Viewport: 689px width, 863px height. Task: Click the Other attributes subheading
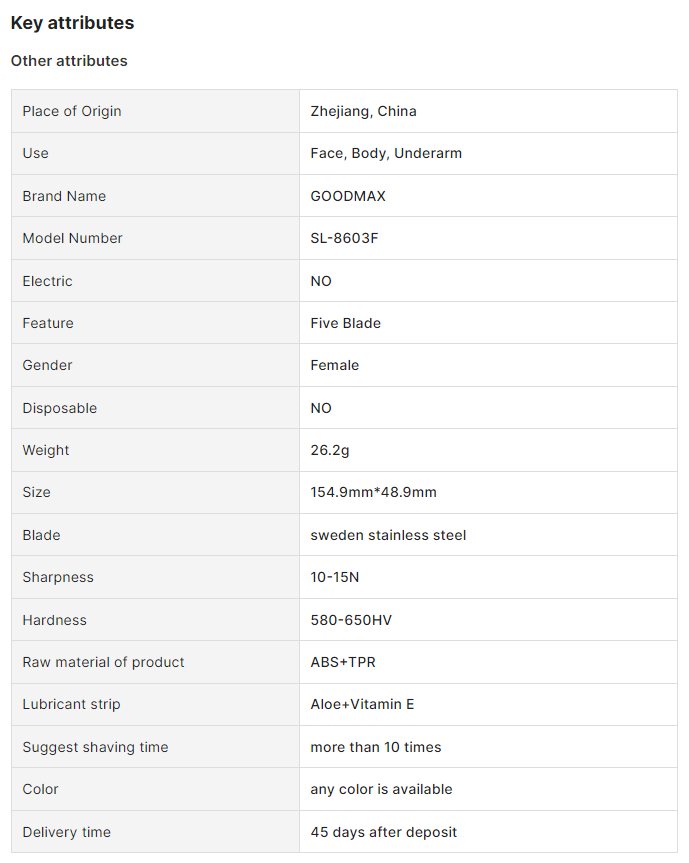pyautogui.click(x=69, y=61)
